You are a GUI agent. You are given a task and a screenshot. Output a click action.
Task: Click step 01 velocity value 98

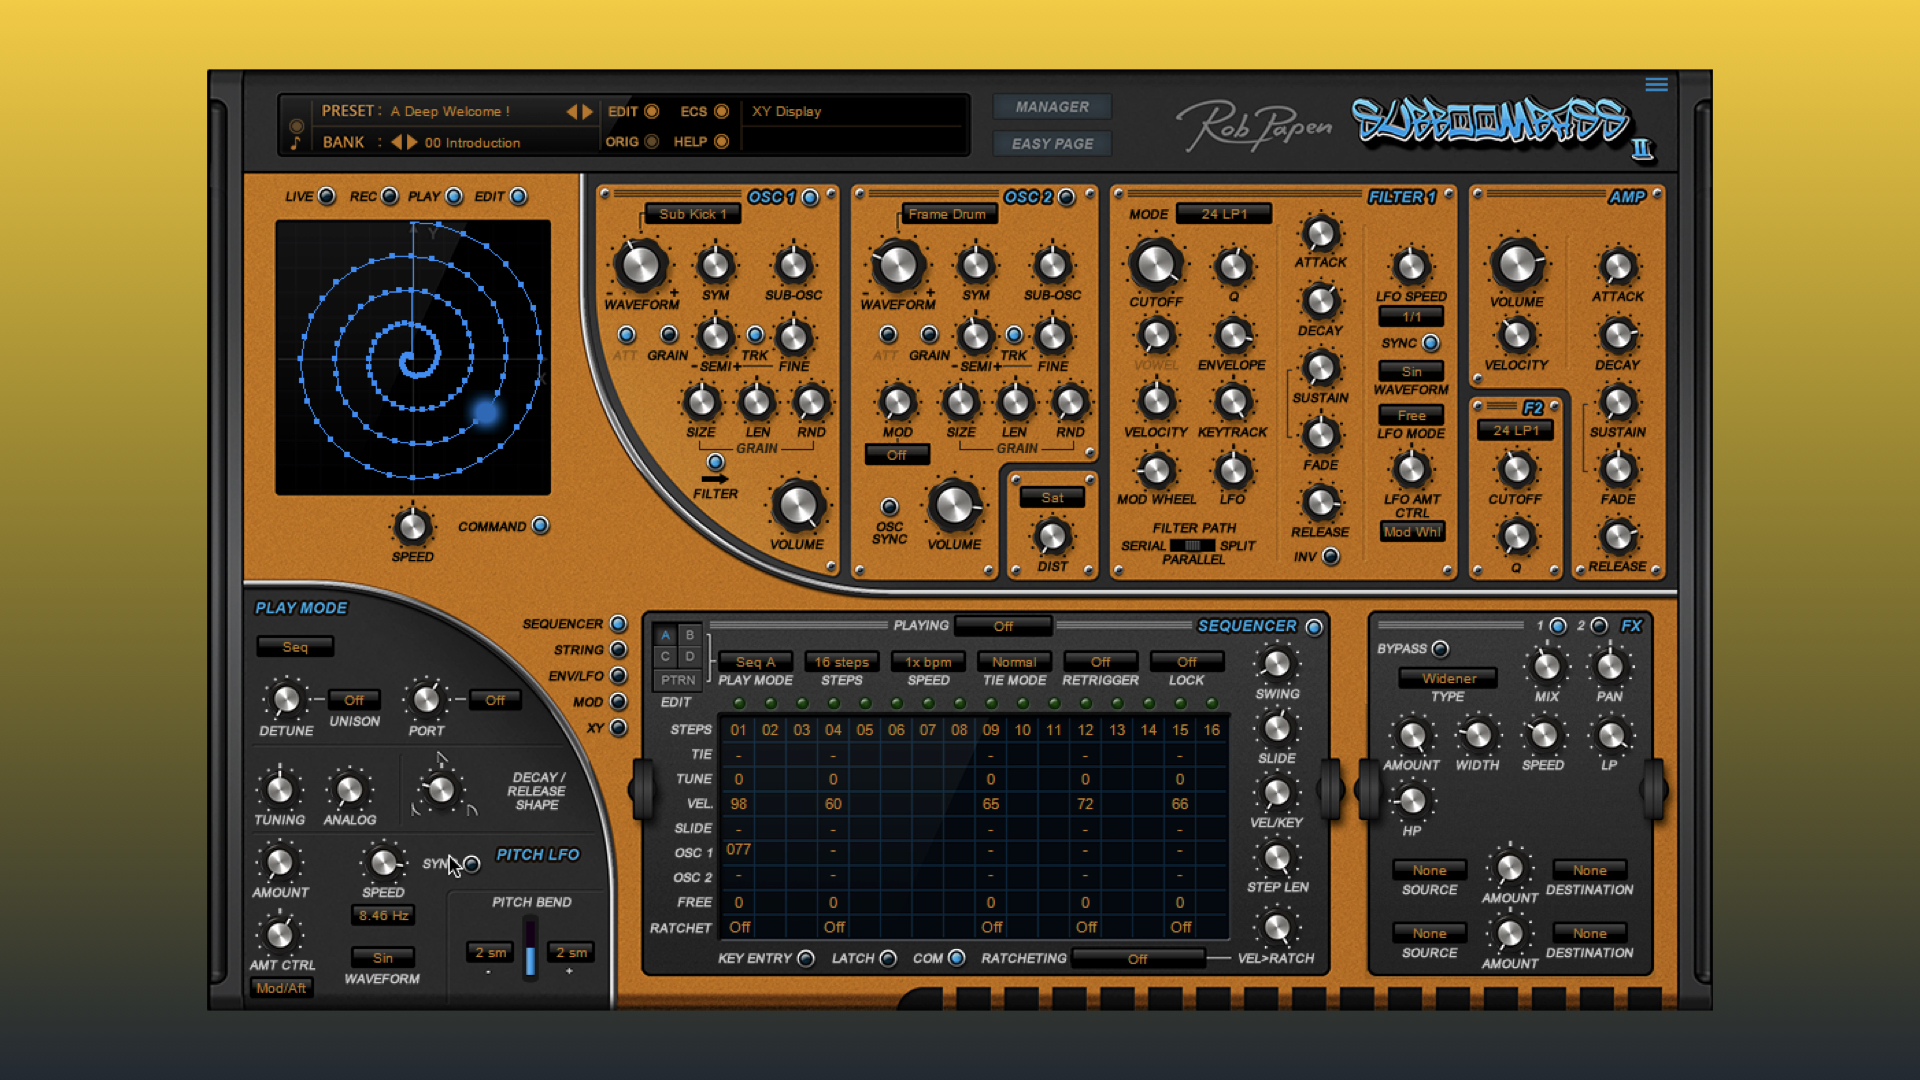click(x=738, y=804)
